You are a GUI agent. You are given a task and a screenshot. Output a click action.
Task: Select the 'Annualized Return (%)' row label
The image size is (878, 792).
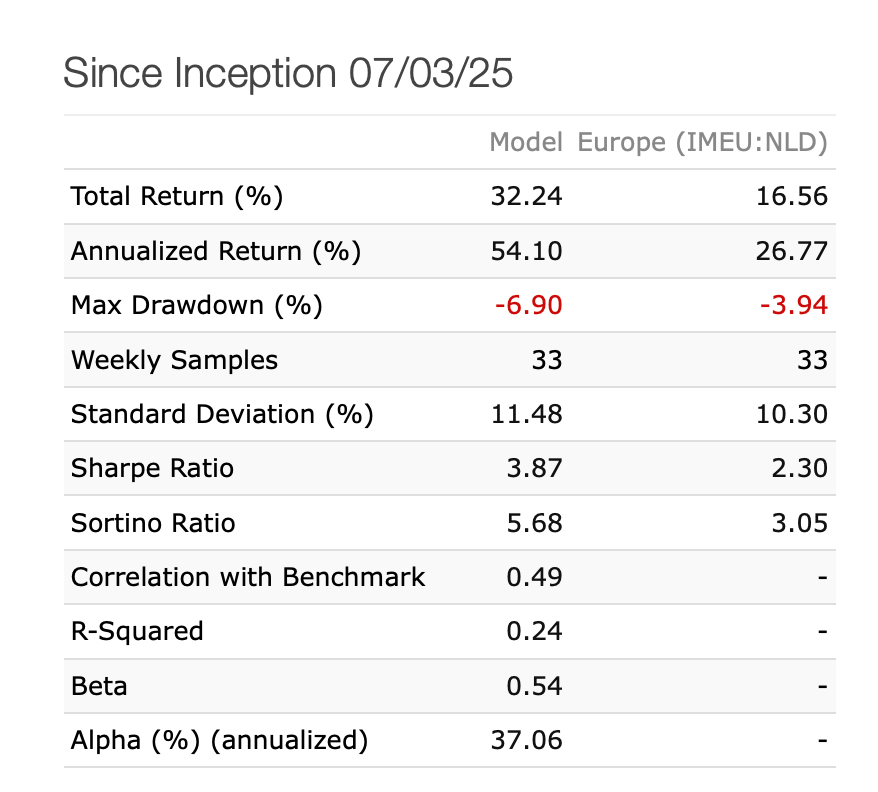(216, 251)
